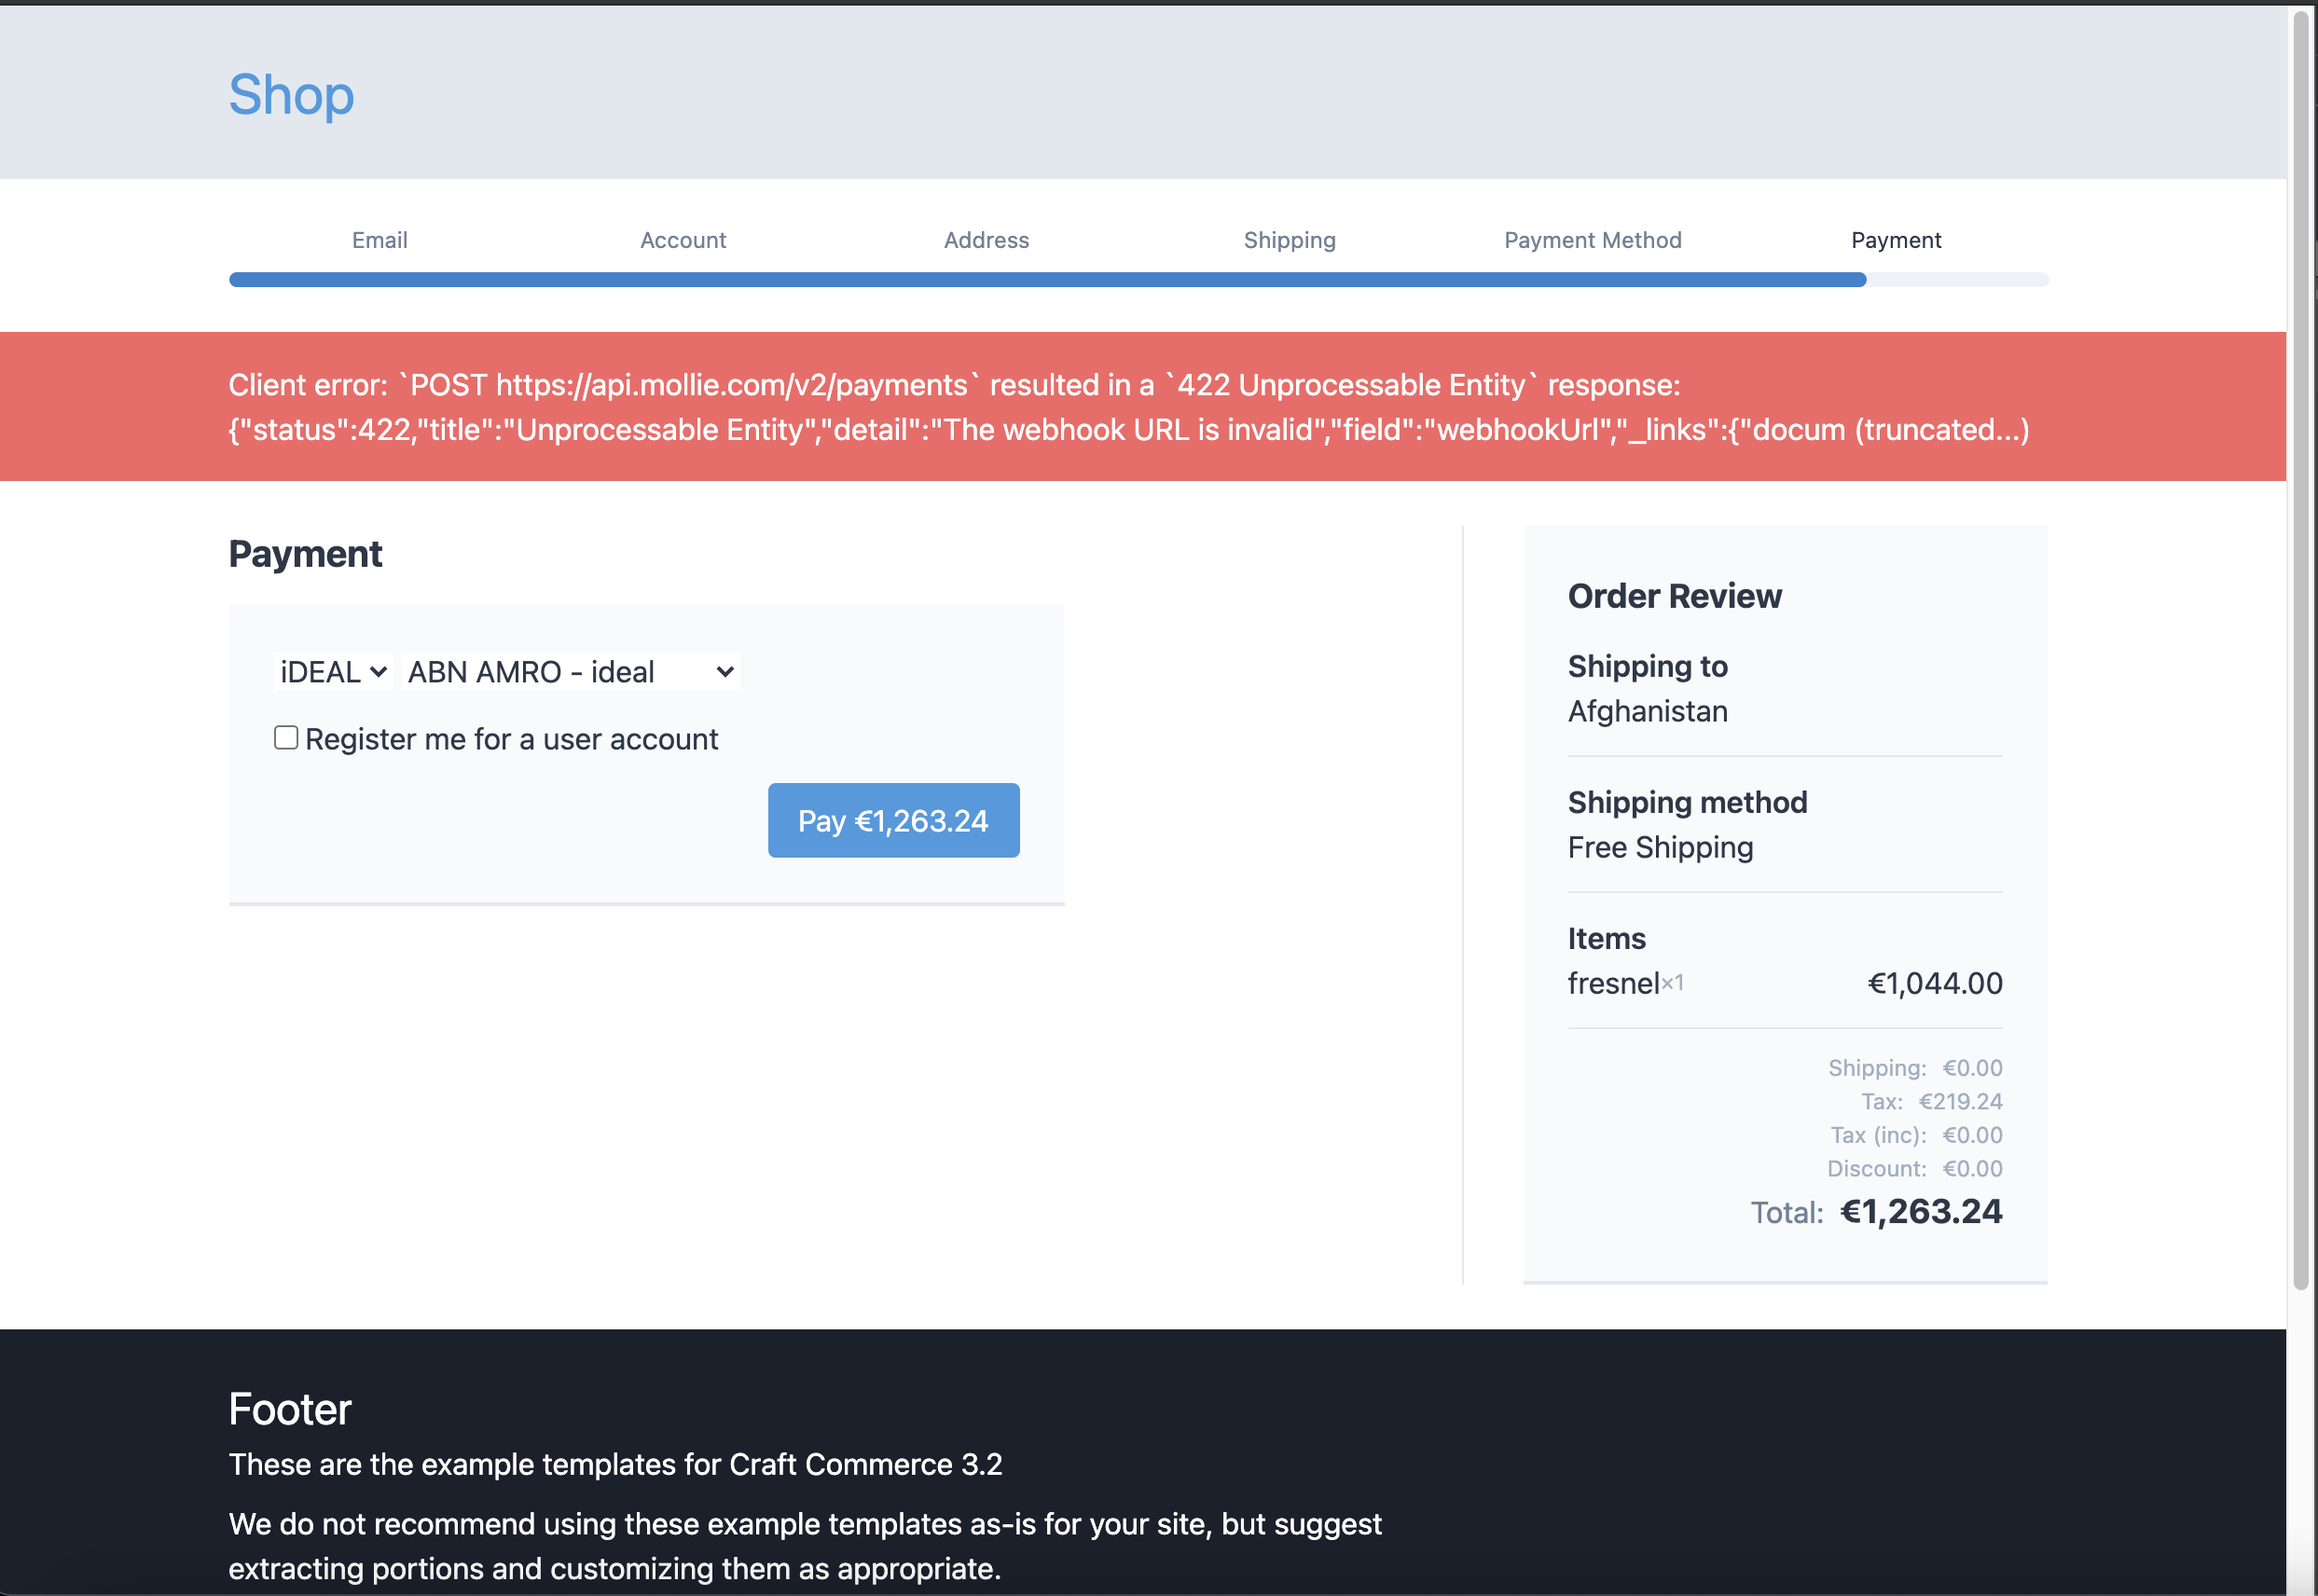The height and width of the screenshot is (1596, 2318).
Task: Select the Email checkout step
Action: [x=379, y=240]
